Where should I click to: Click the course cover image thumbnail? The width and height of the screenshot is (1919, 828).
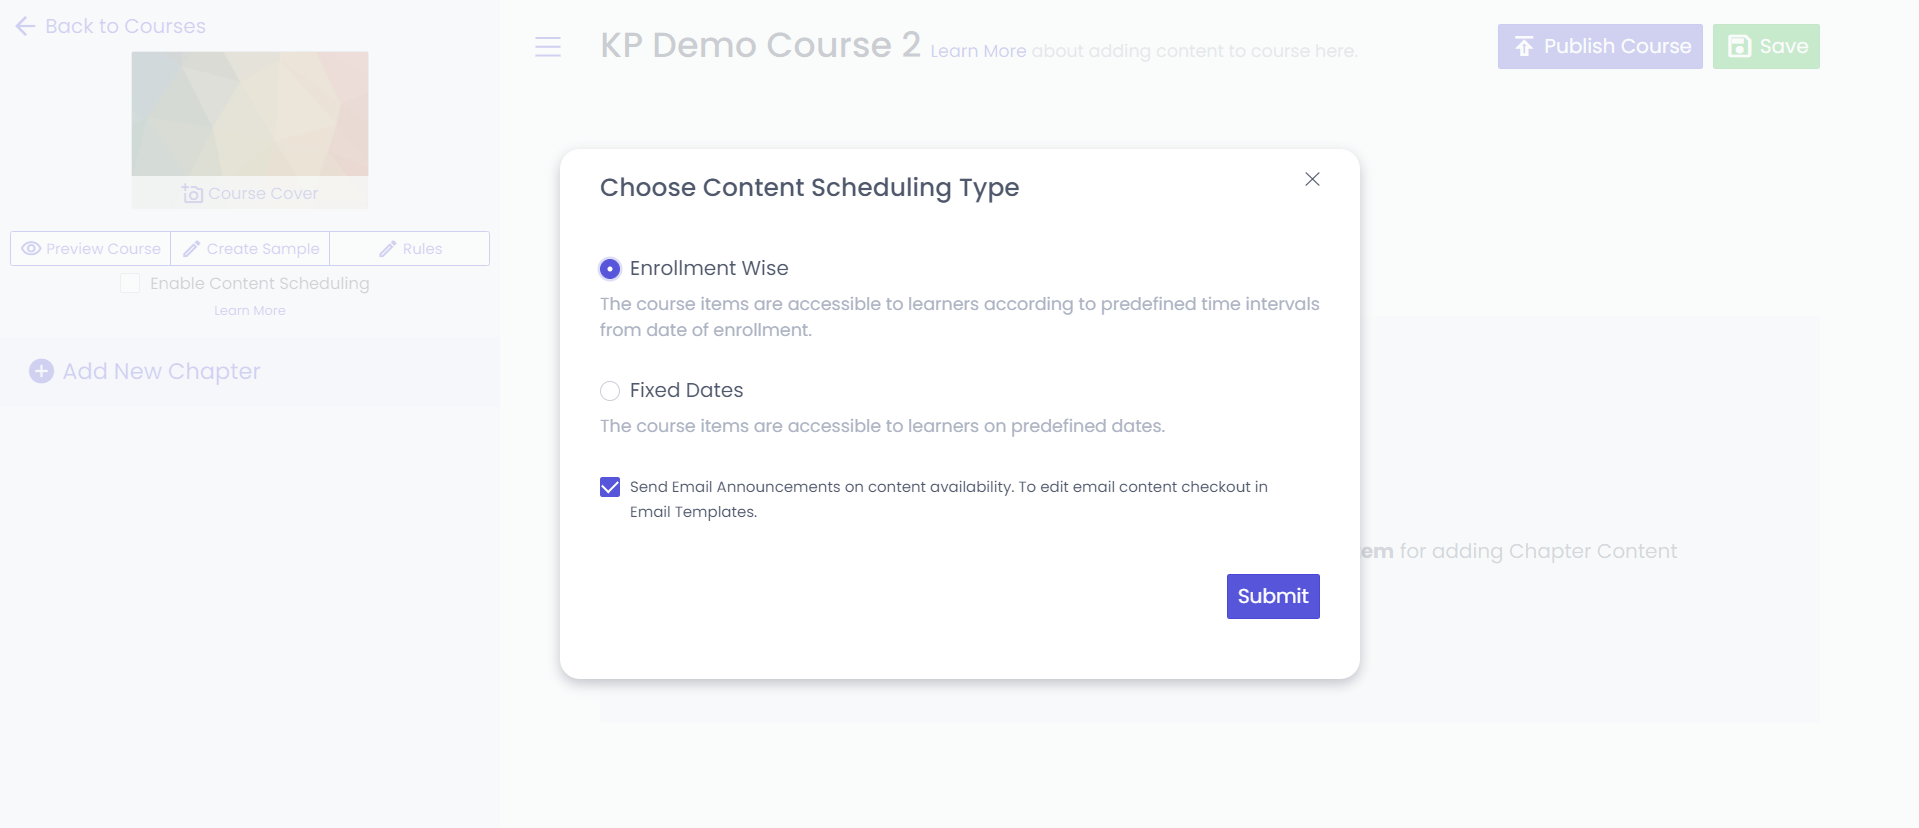coord(250,114)
